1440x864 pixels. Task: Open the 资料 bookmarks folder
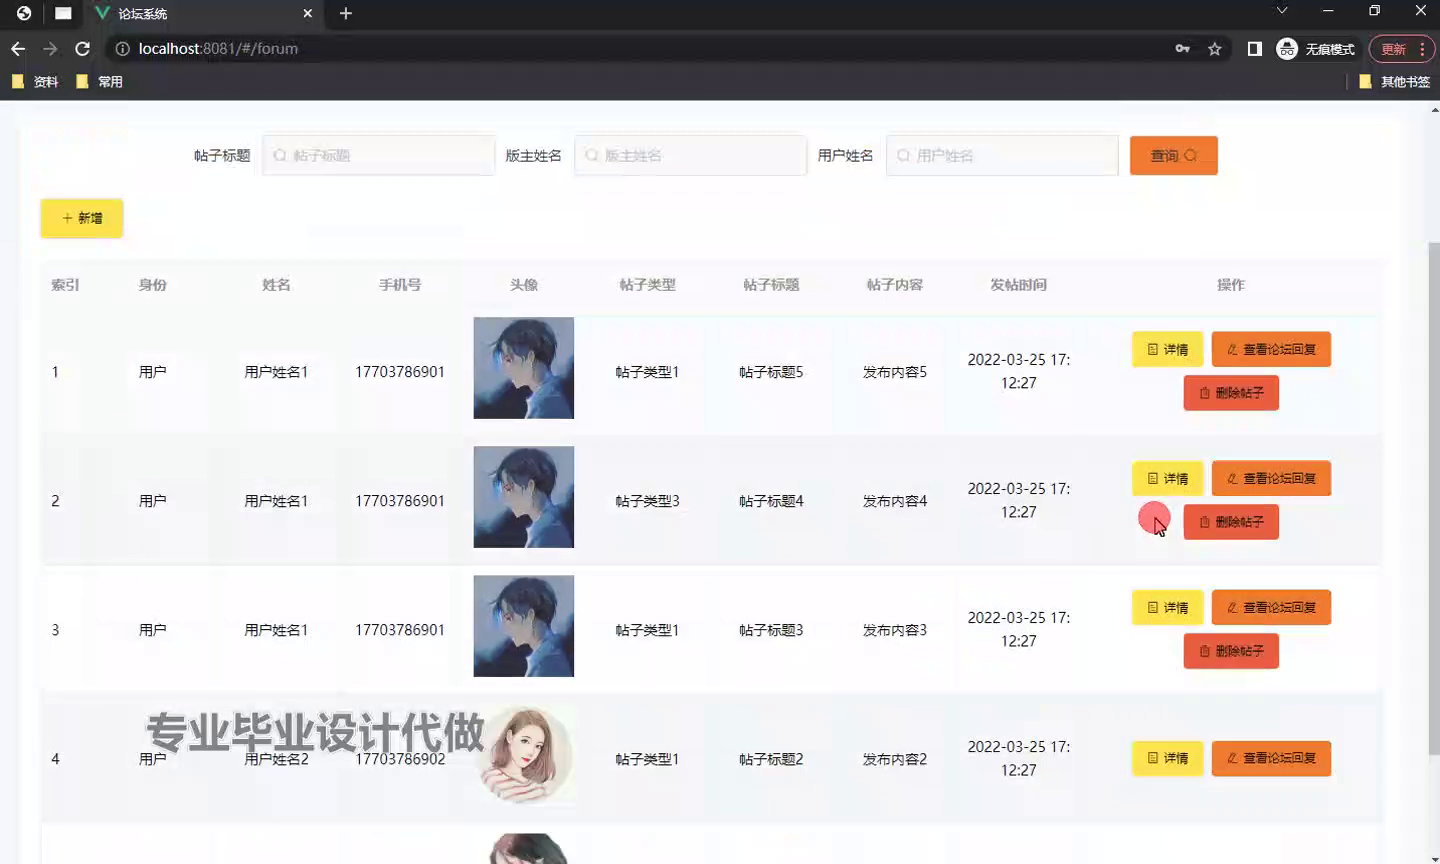[35, 82]
